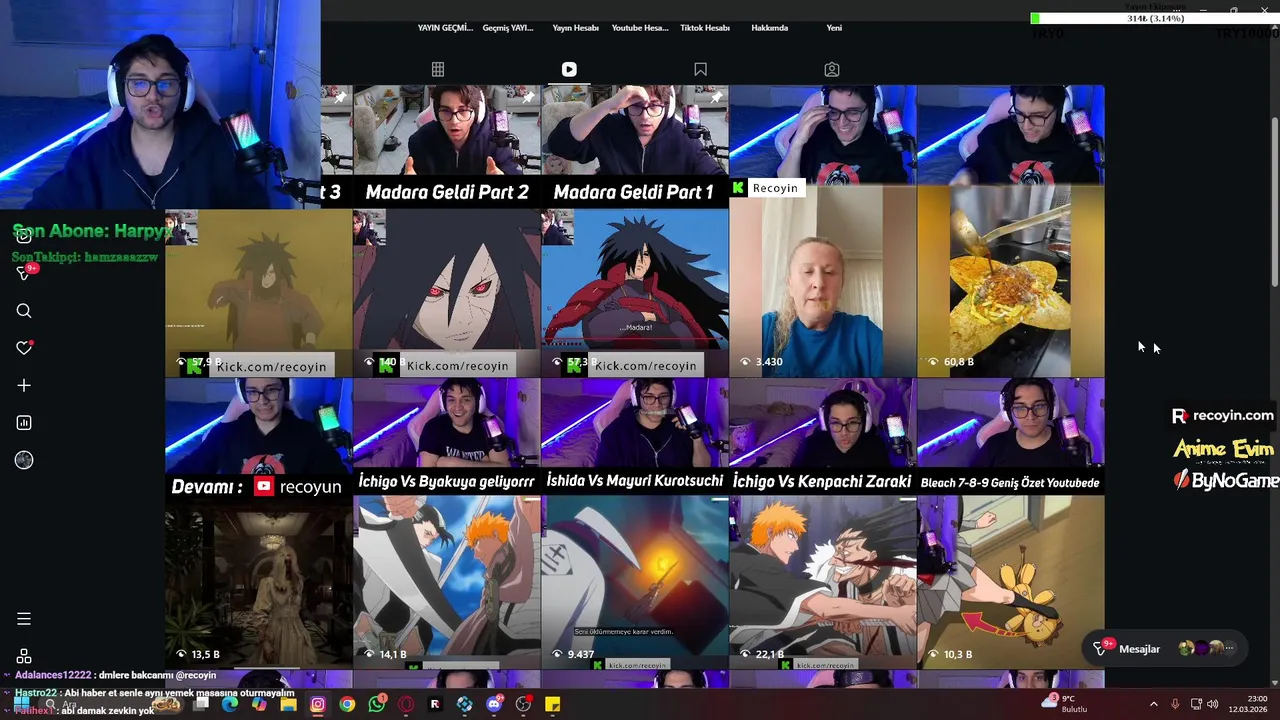Open Meta apps icon at sidebar bottom
Image resolution: width=1280 pixels, height=720 pixels.
[24, 656]
